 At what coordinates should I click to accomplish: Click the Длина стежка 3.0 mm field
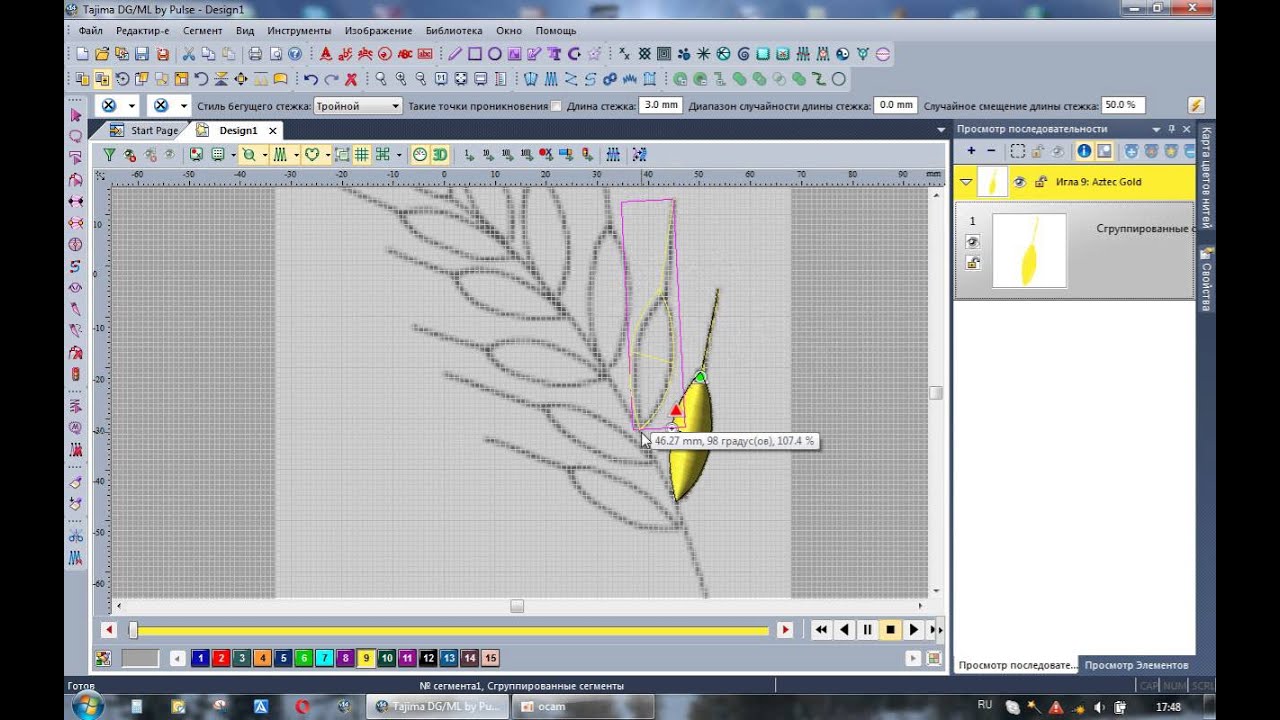tap(660, 105)
